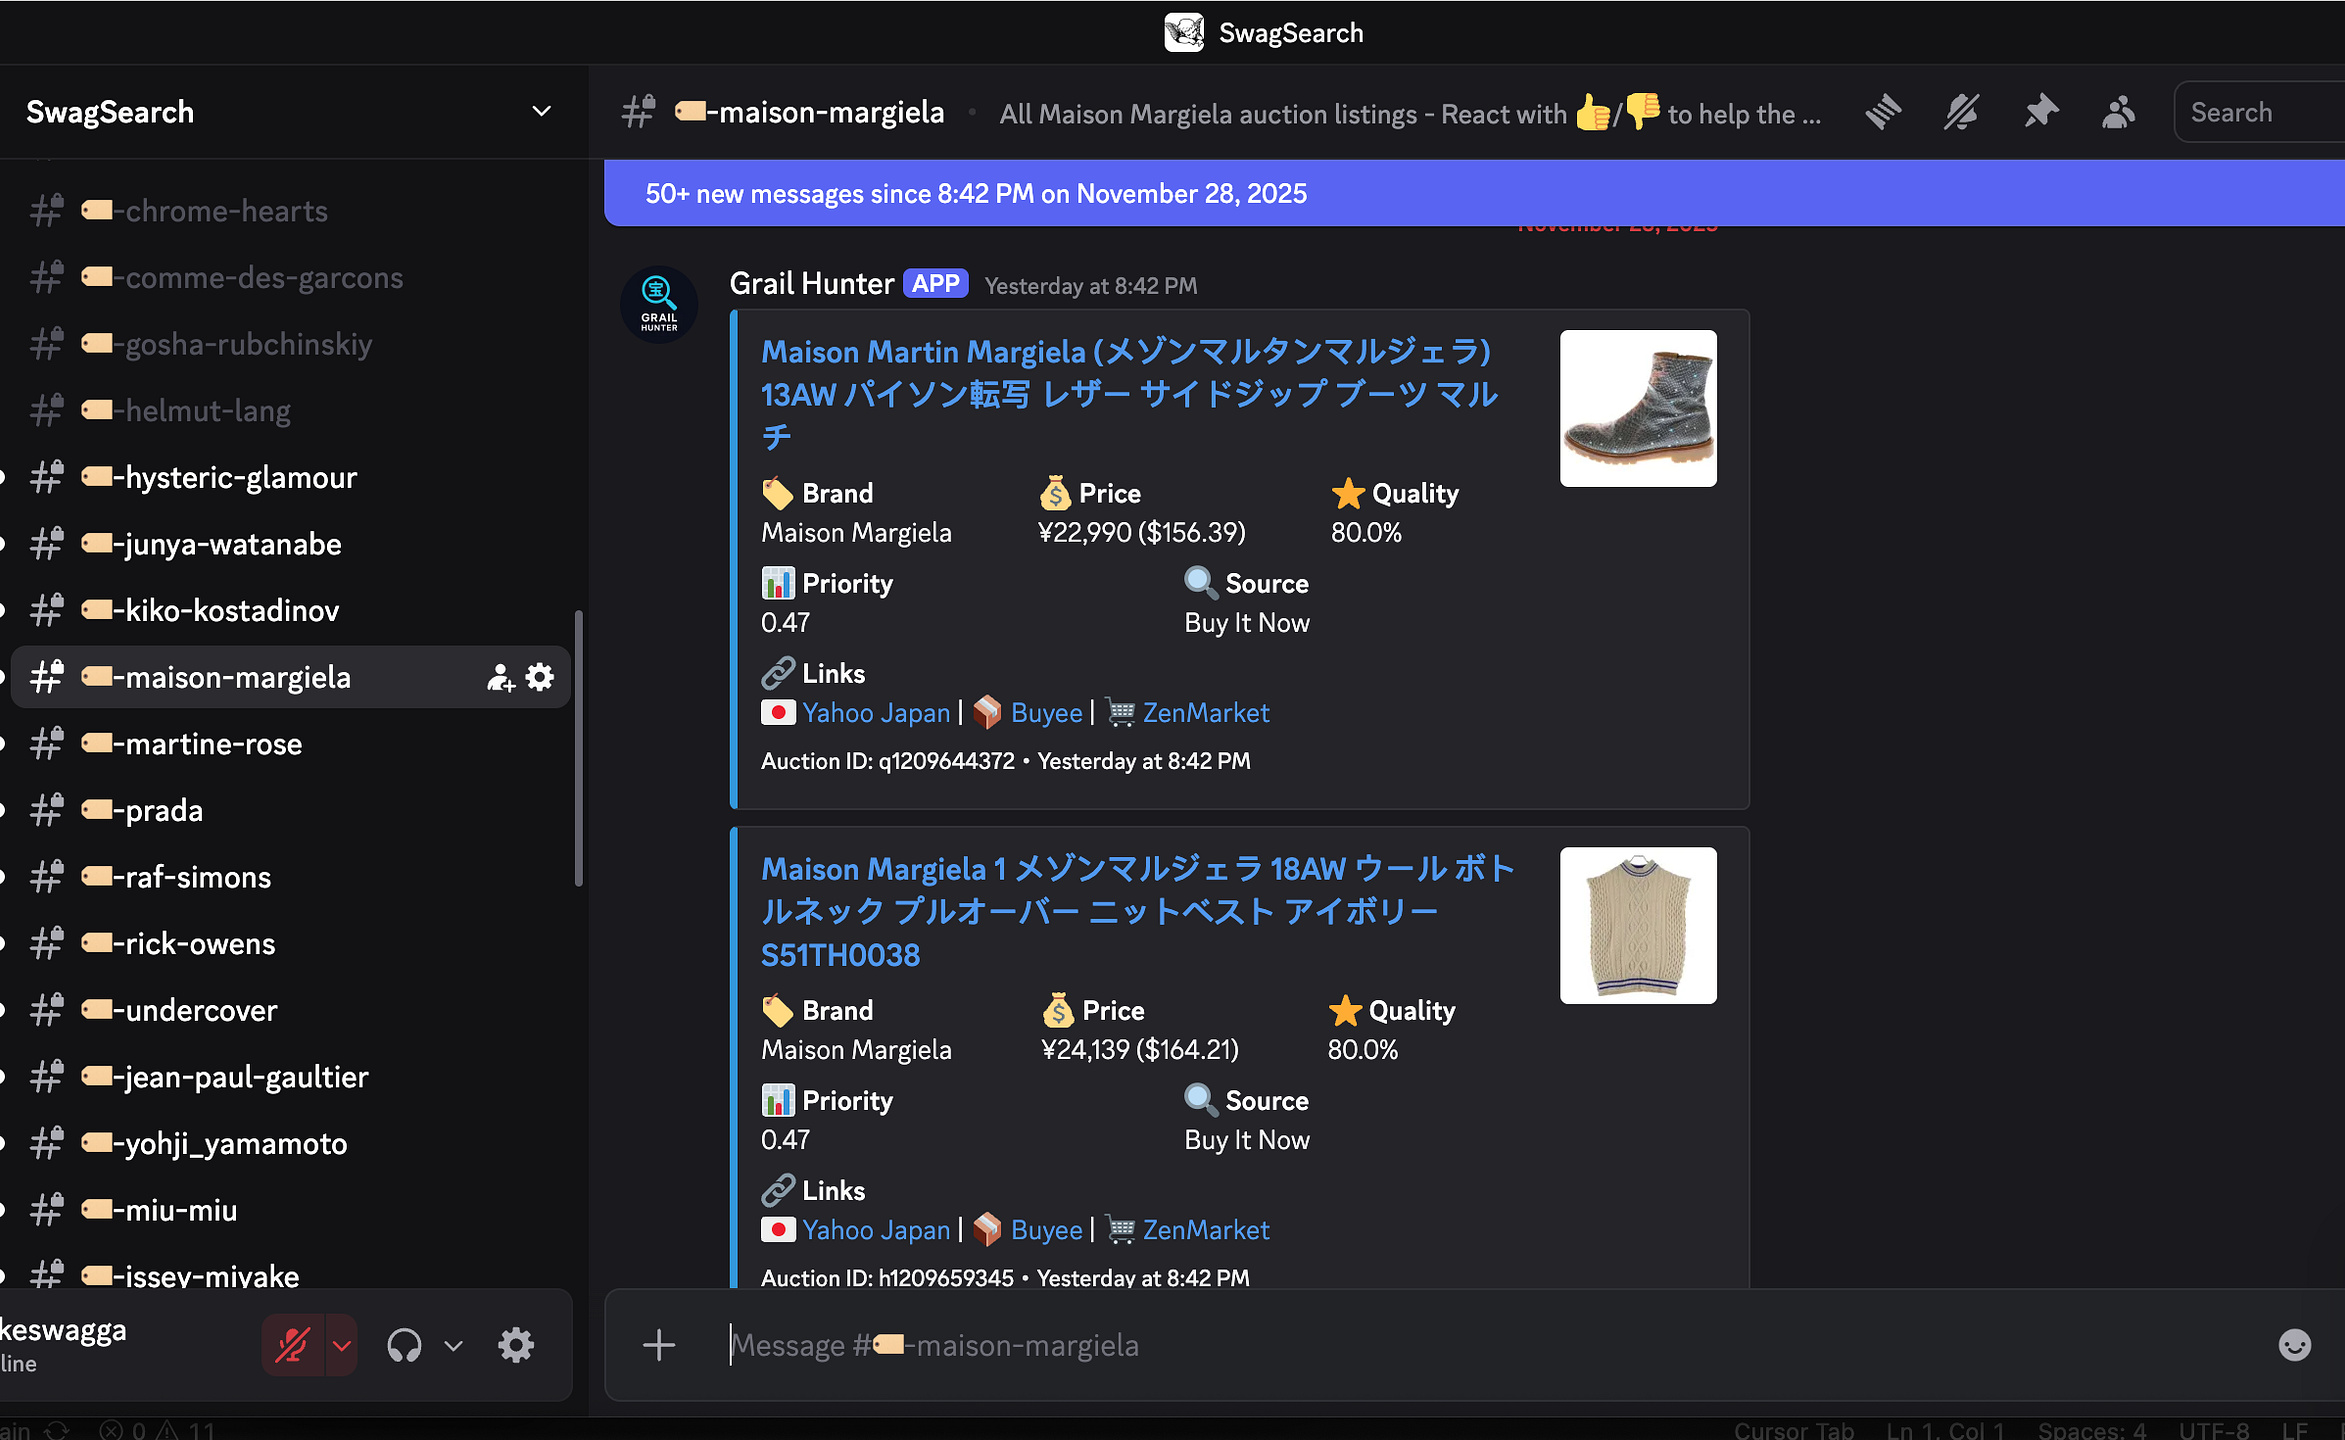This screenshot has width=2345, height=1440.
Task: Switch to comme-des-garcons channel
Action: click(290, 277)
